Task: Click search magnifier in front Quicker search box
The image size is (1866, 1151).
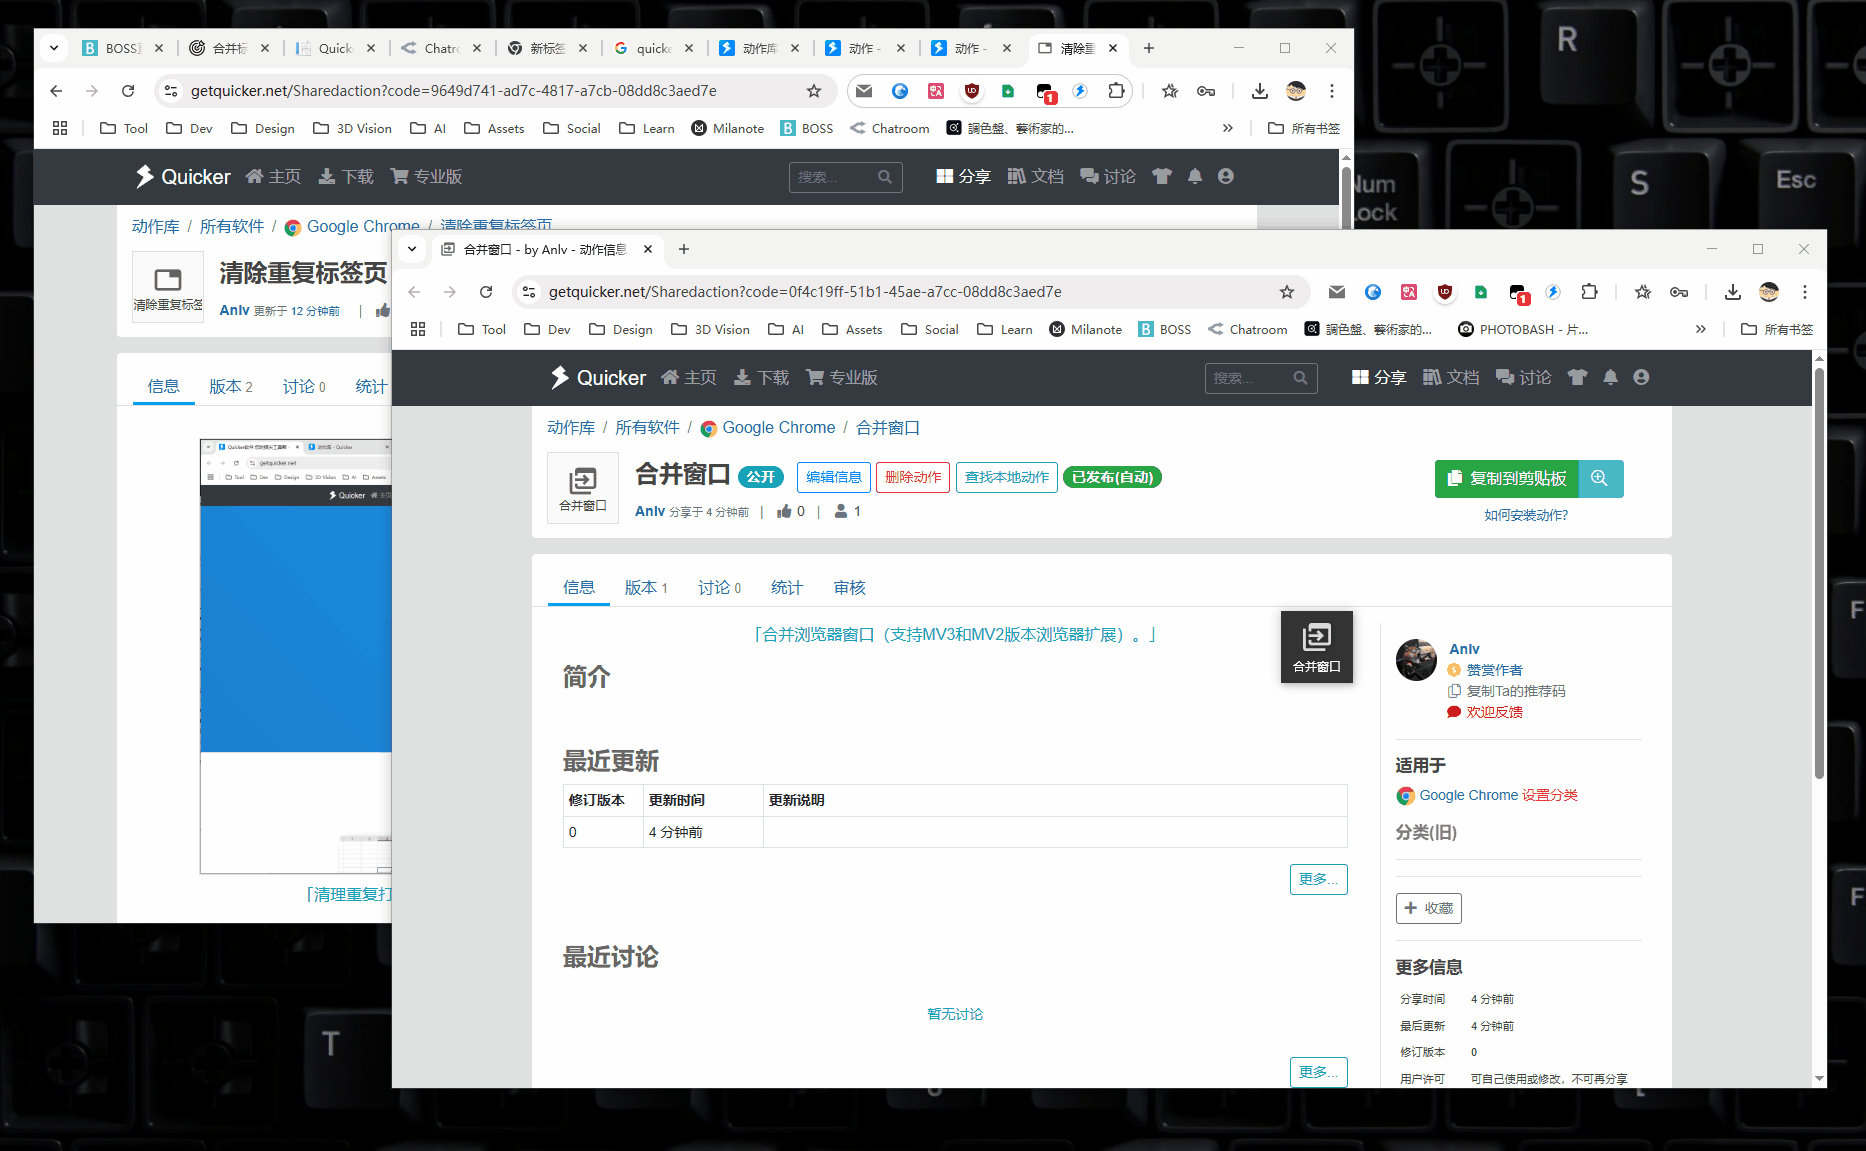Action: click(1300, 377)
